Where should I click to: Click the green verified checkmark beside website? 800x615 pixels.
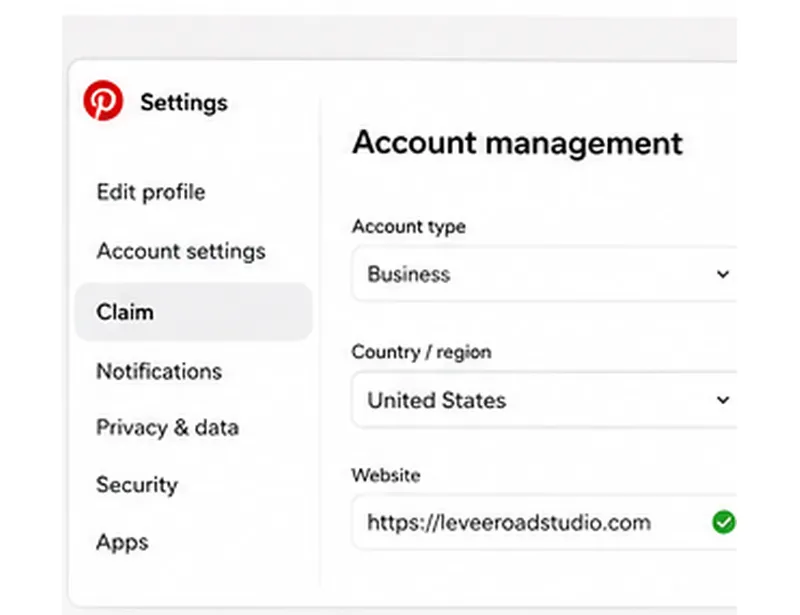(723, 522)
